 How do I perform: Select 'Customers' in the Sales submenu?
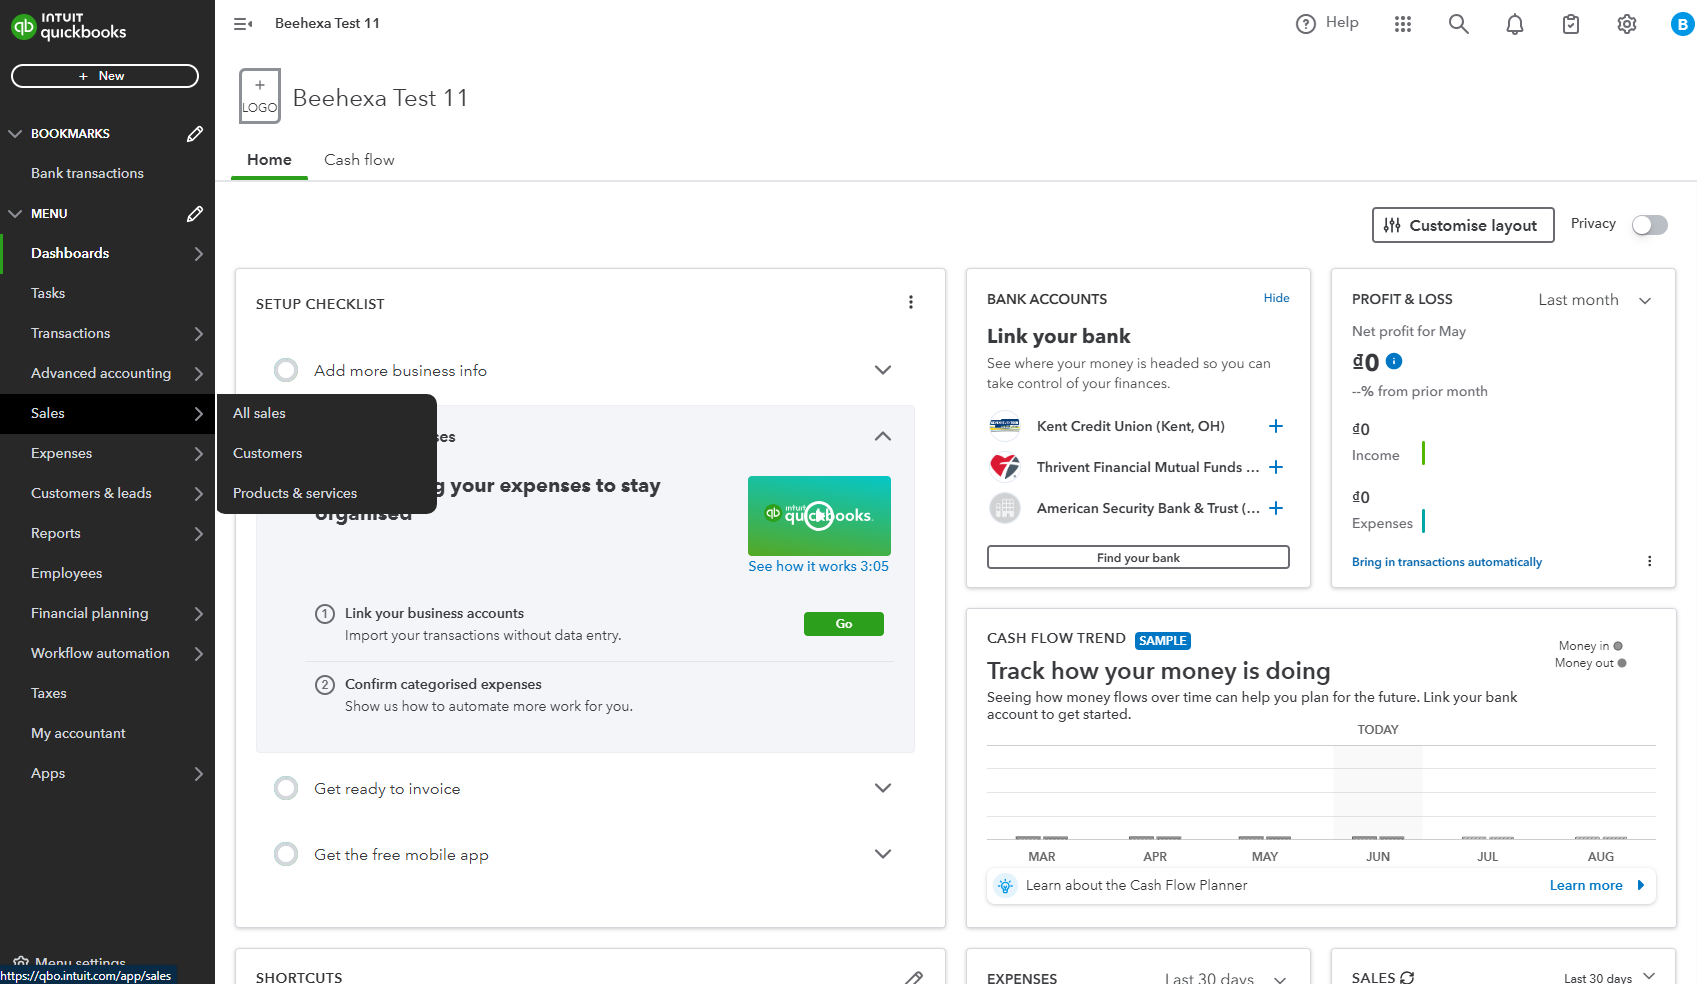(x=267, y=453)
